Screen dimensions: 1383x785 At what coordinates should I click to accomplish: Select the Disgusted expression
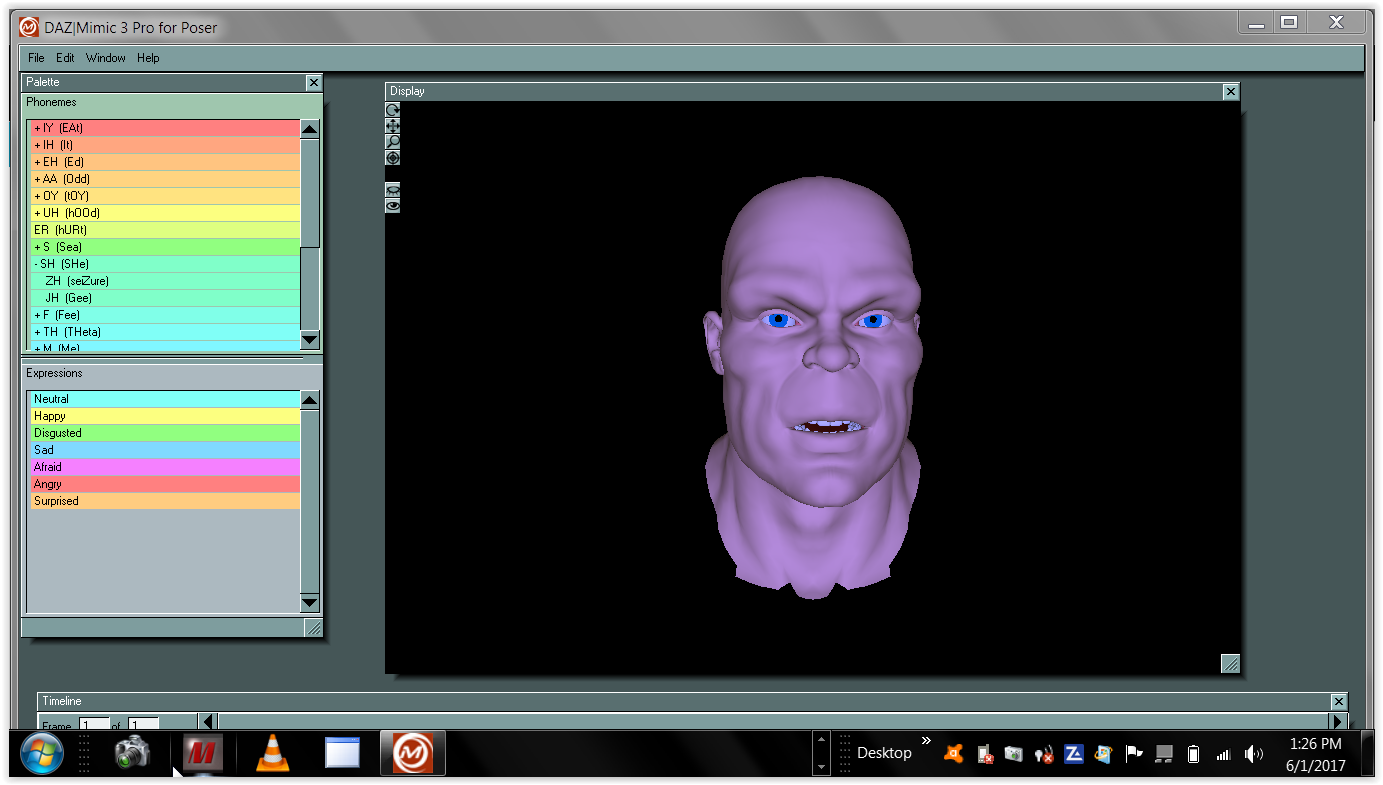click(x=165, y=433)
